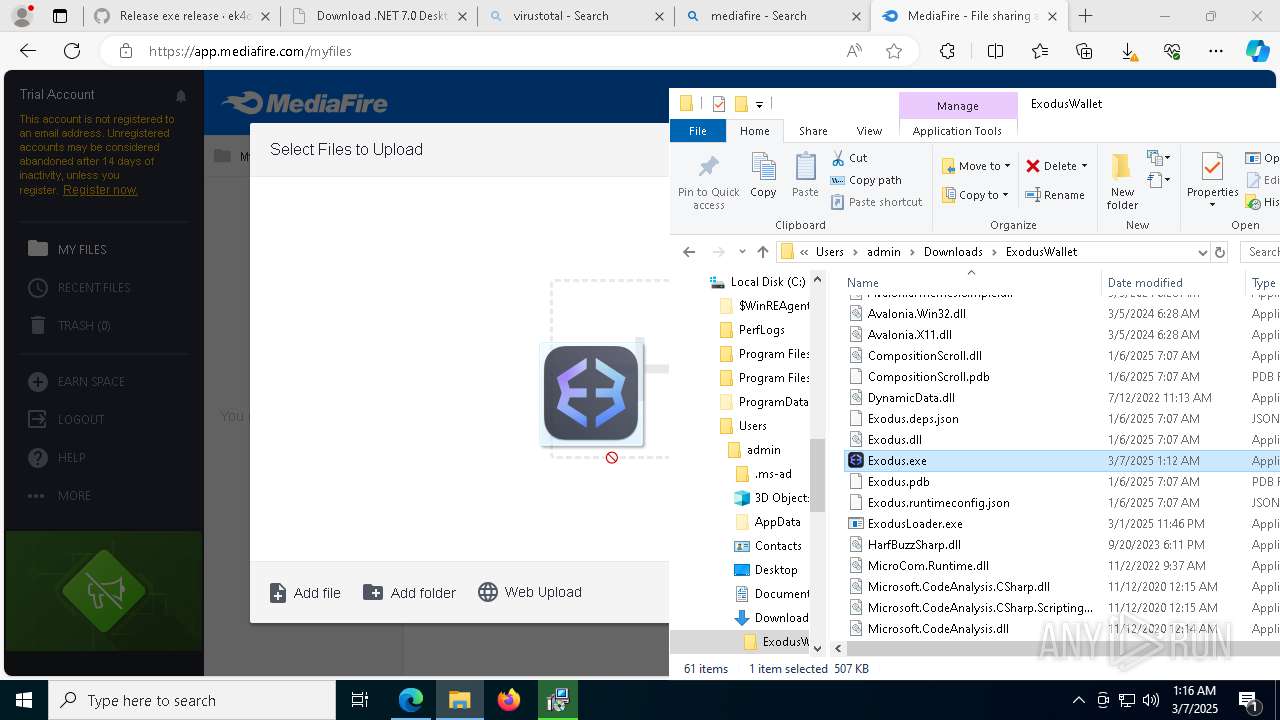Click the Properties checkmark icon in the ribbon
Image resolution: width=1280 pixels, height=720 pixels.
[x=1212, y=167]
